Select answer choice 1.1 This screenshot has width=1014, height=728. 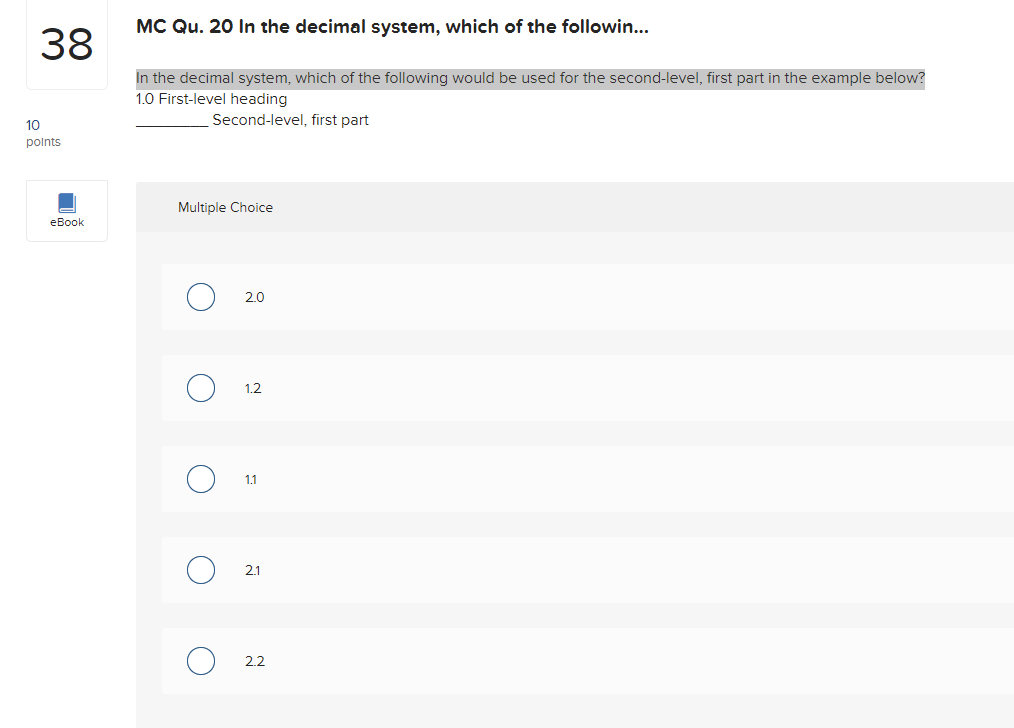pyautogui.click(x=200, y=479)
